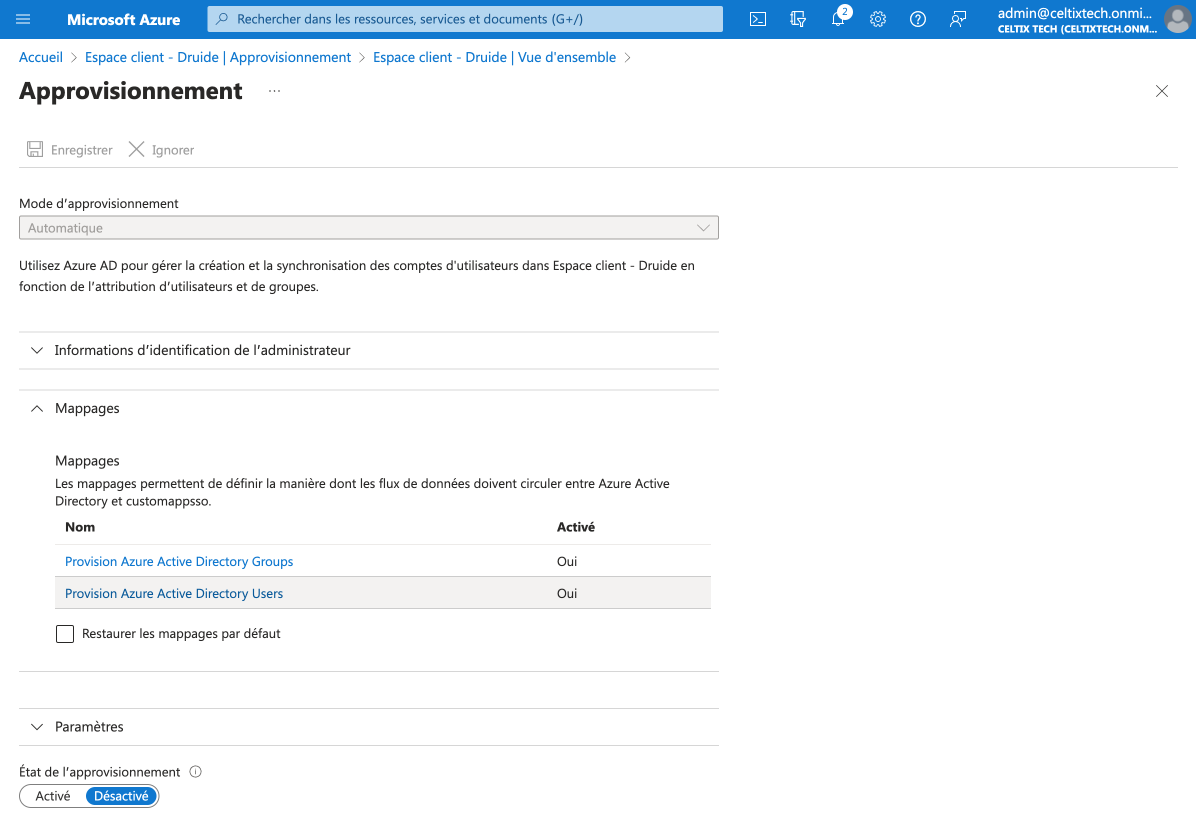Open portal settings gear
1196x836 pixels.
(878, 19)
